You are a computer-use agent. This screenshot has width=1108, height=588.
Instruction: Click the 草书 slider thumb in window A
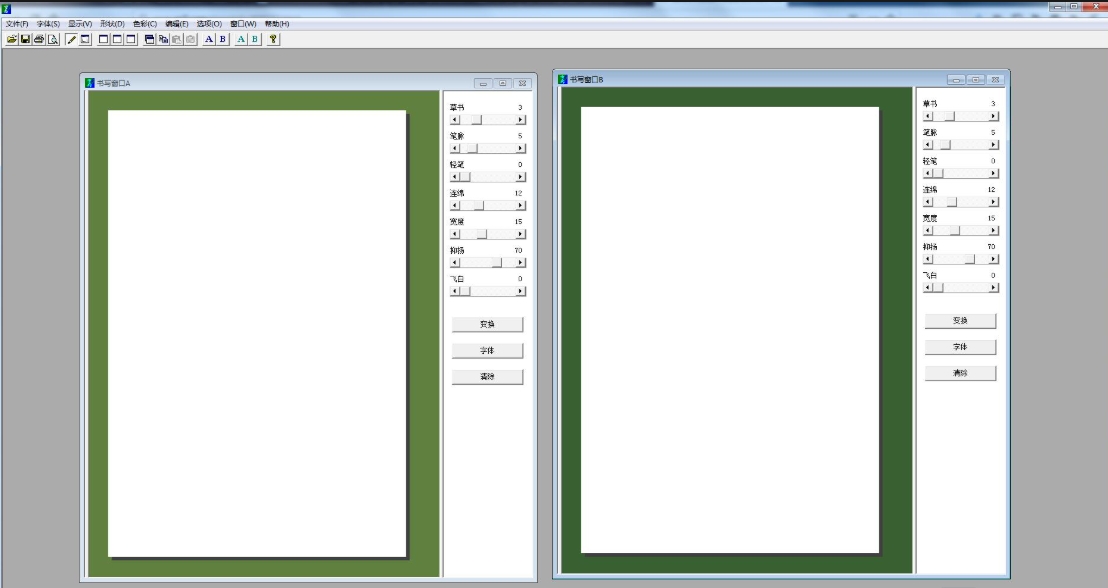476,120
